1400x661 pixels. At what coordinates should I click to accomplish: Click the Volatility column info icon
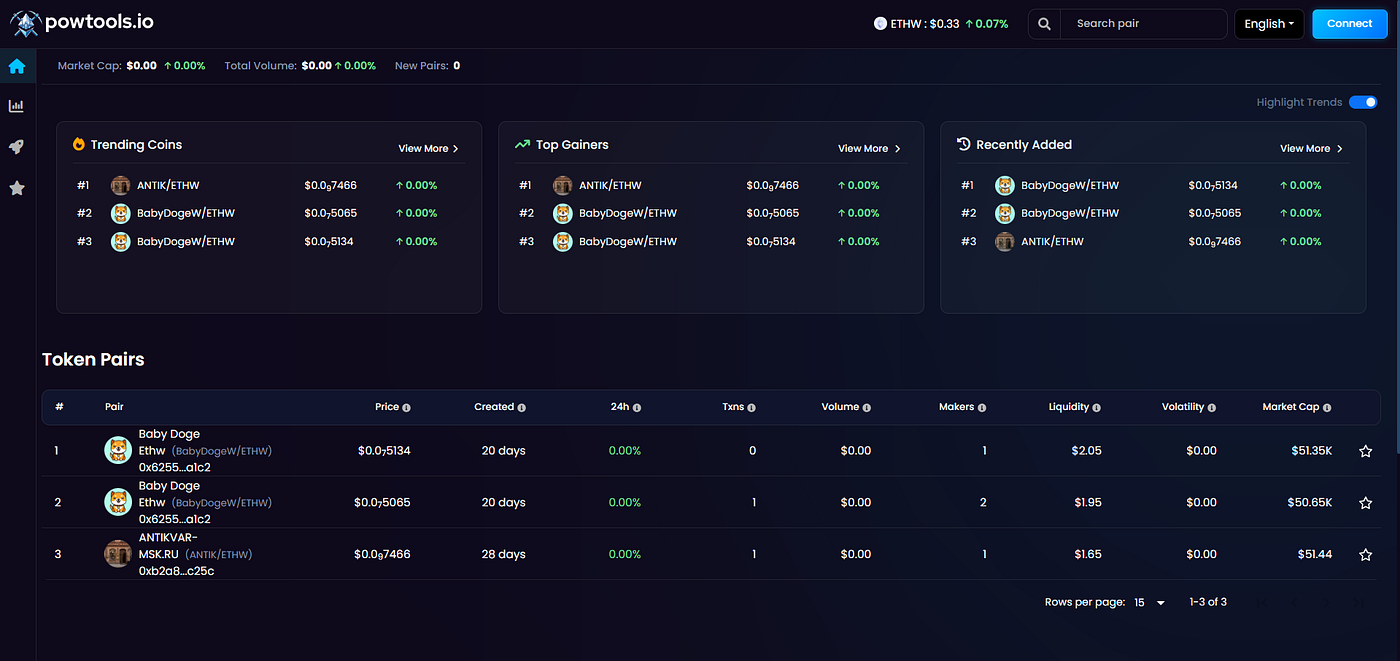[1212, 408]
